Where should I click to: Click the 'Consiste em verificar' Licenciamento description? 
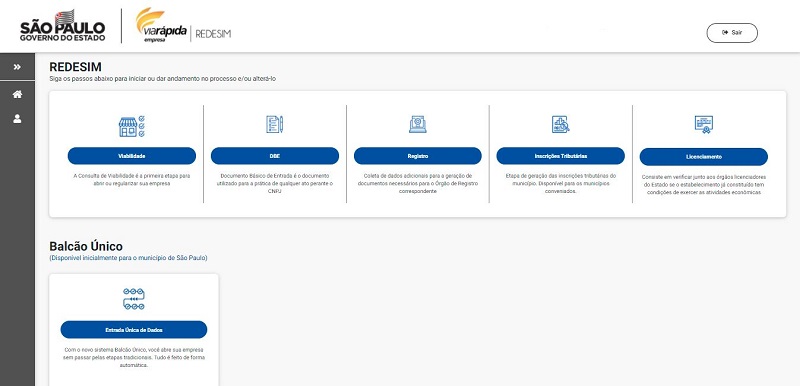click(704, 185)
